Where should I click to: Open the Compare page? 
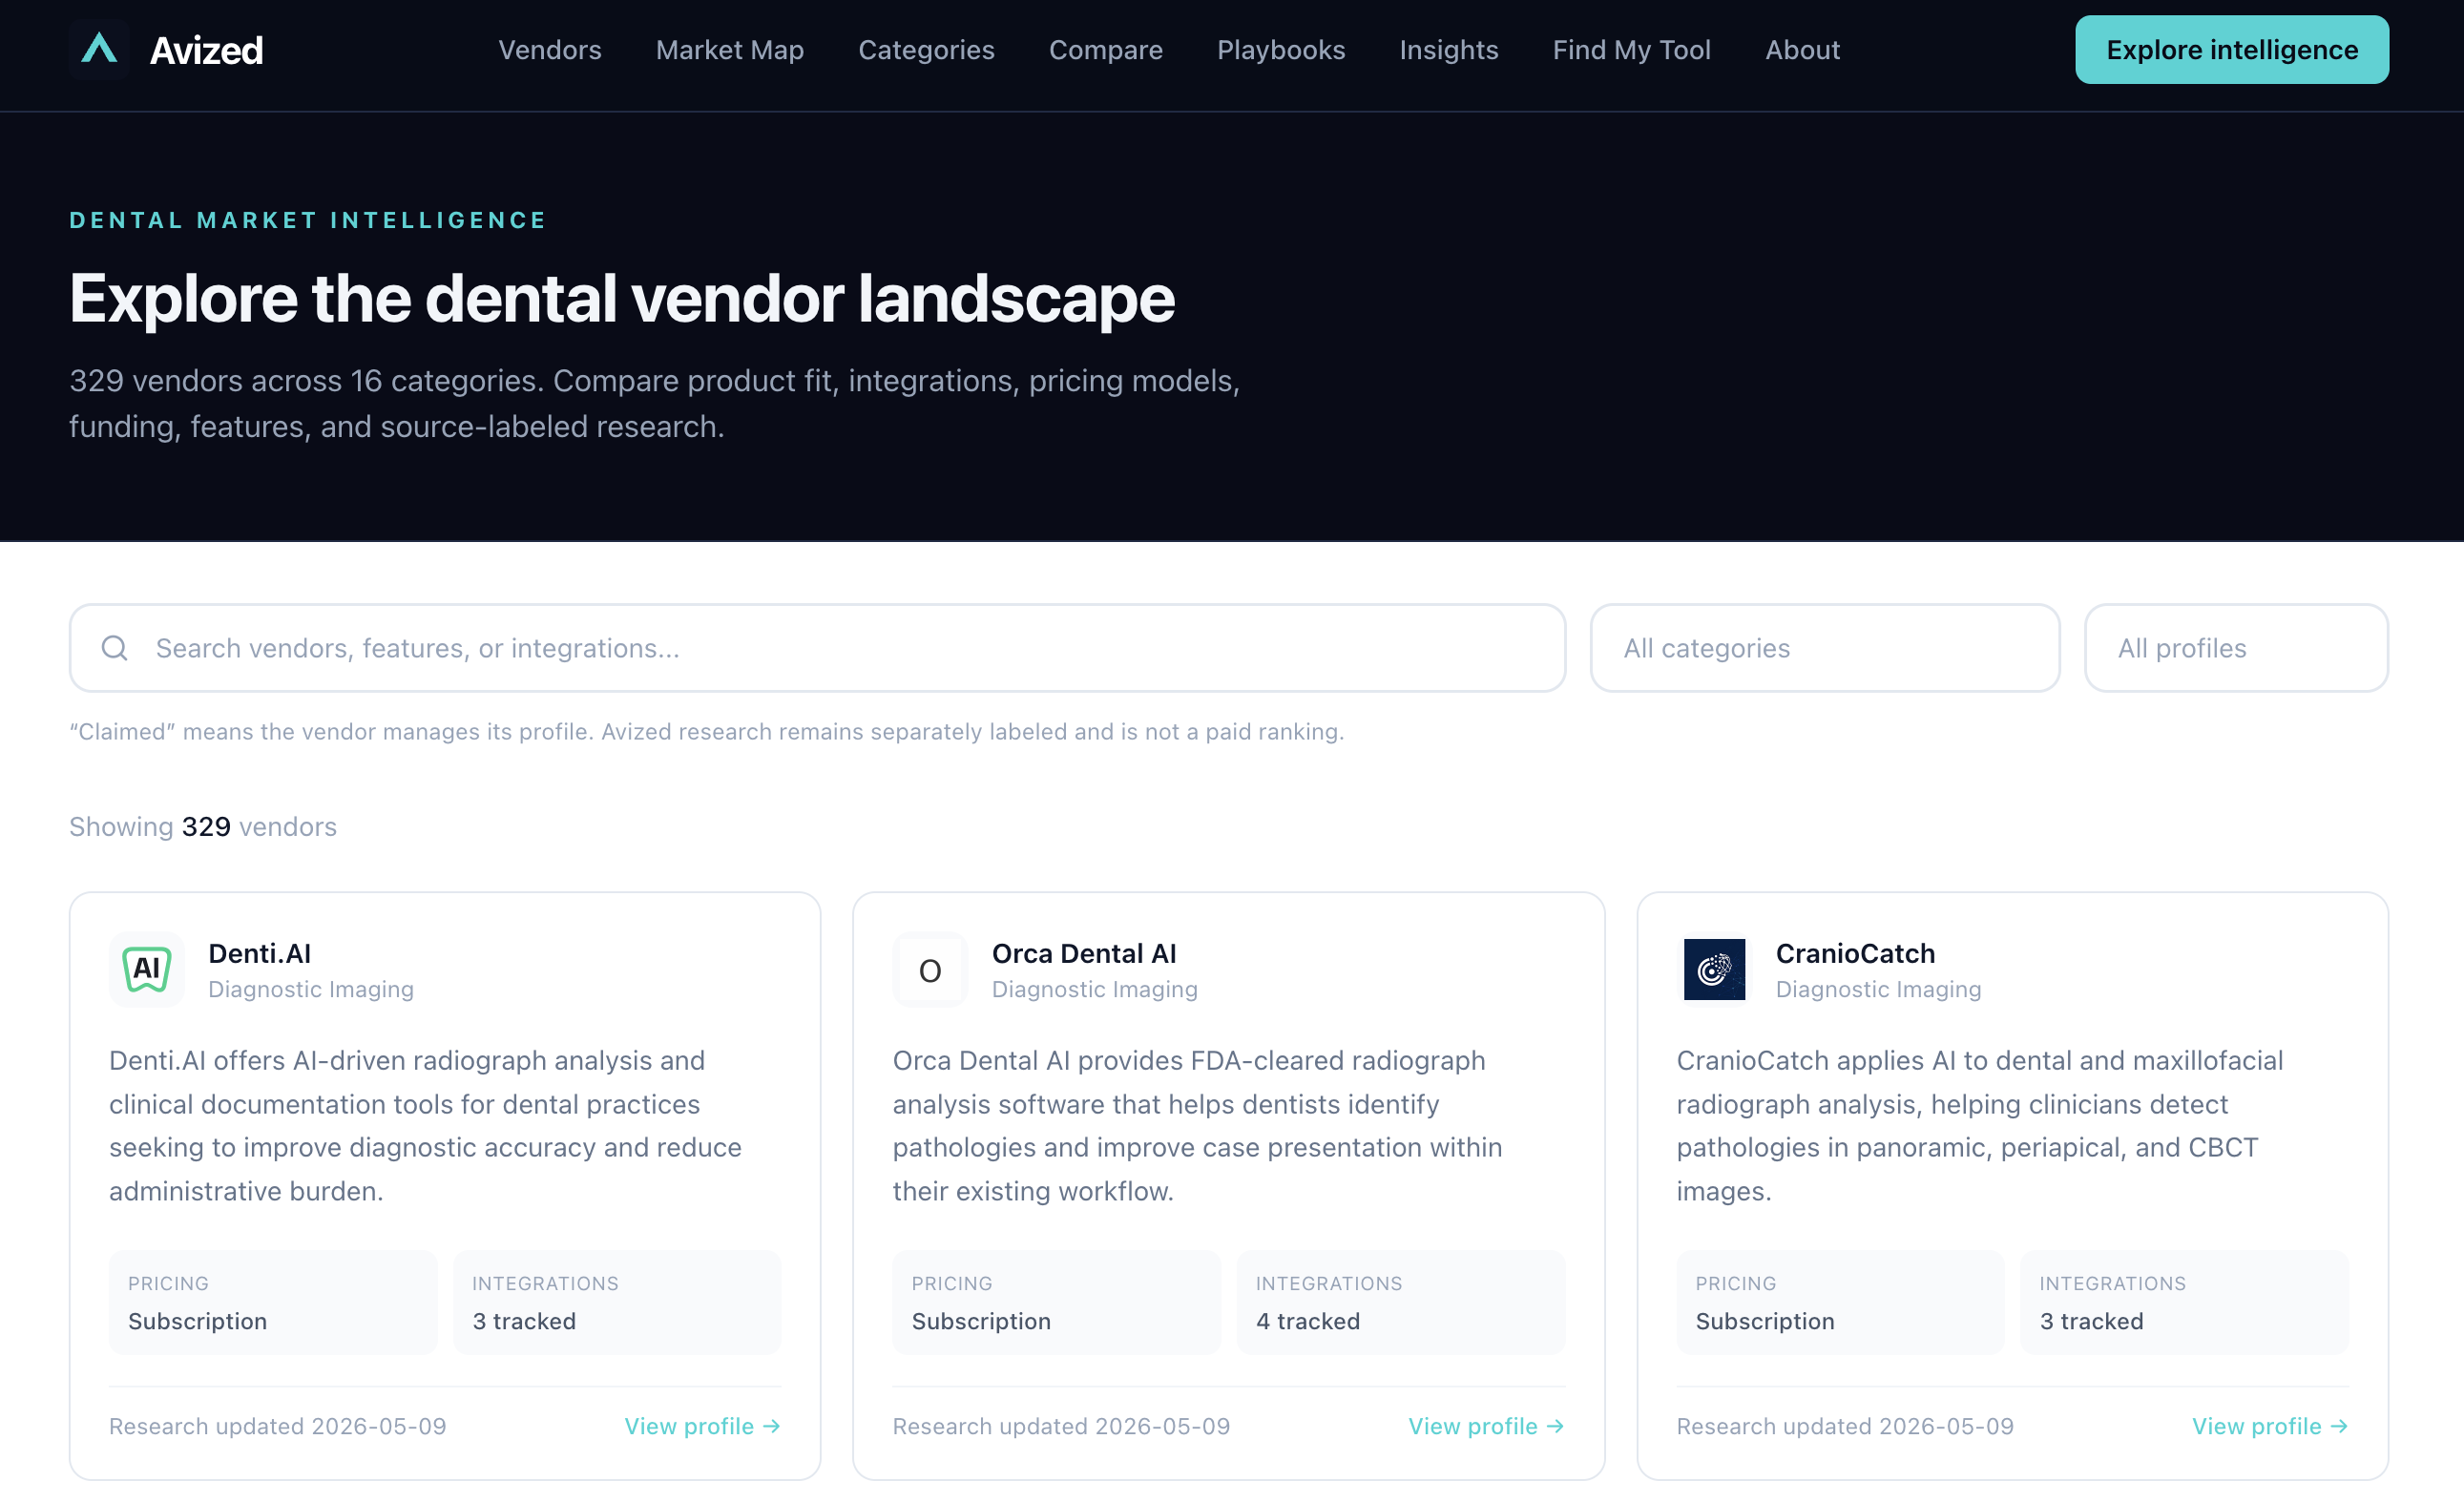[1105, 50]
